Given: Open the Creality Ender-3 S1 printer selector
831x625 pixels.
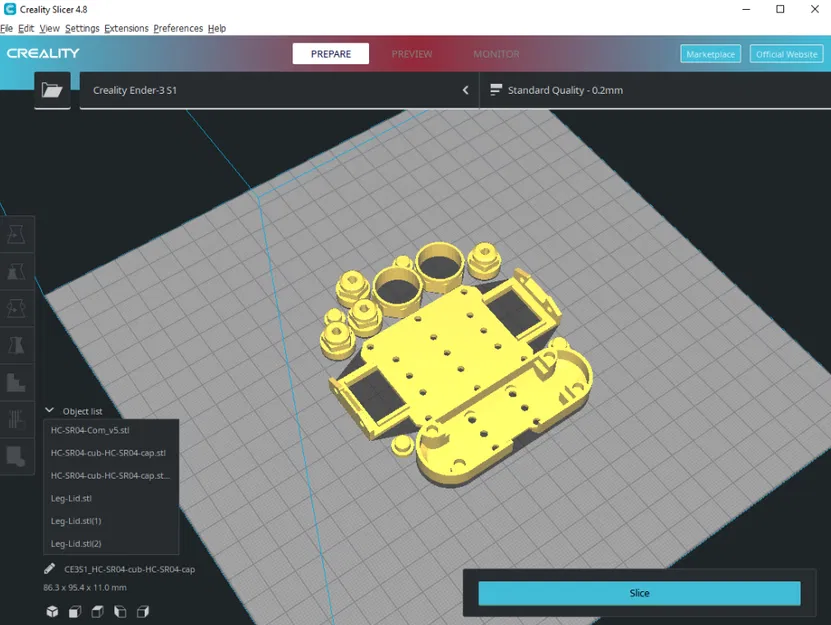Looking at the screenshot, I should (x=270, y=89).
